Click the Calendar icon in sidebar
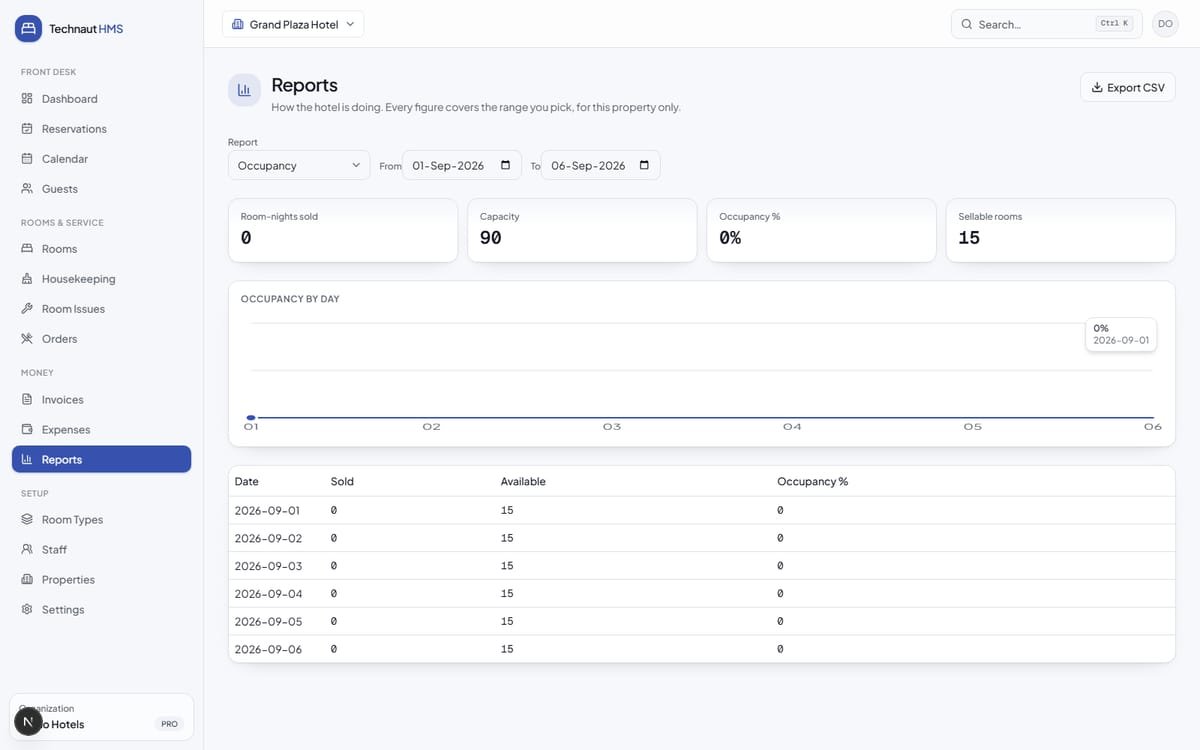Viewport: 1200px width, 750px height. (x=27, y=159)
